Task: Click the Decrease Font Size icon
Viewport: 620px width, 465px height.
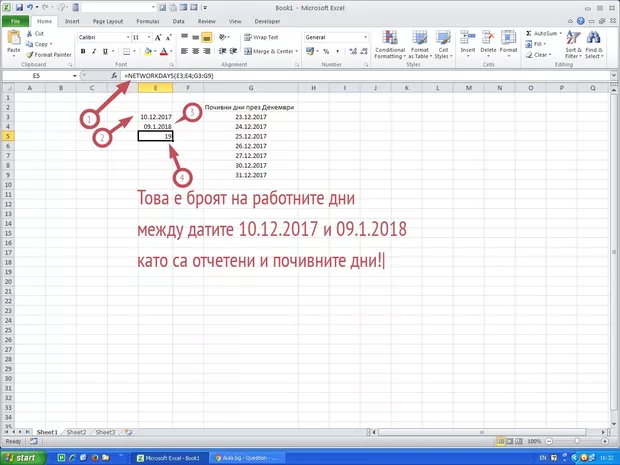Action: 169,38
